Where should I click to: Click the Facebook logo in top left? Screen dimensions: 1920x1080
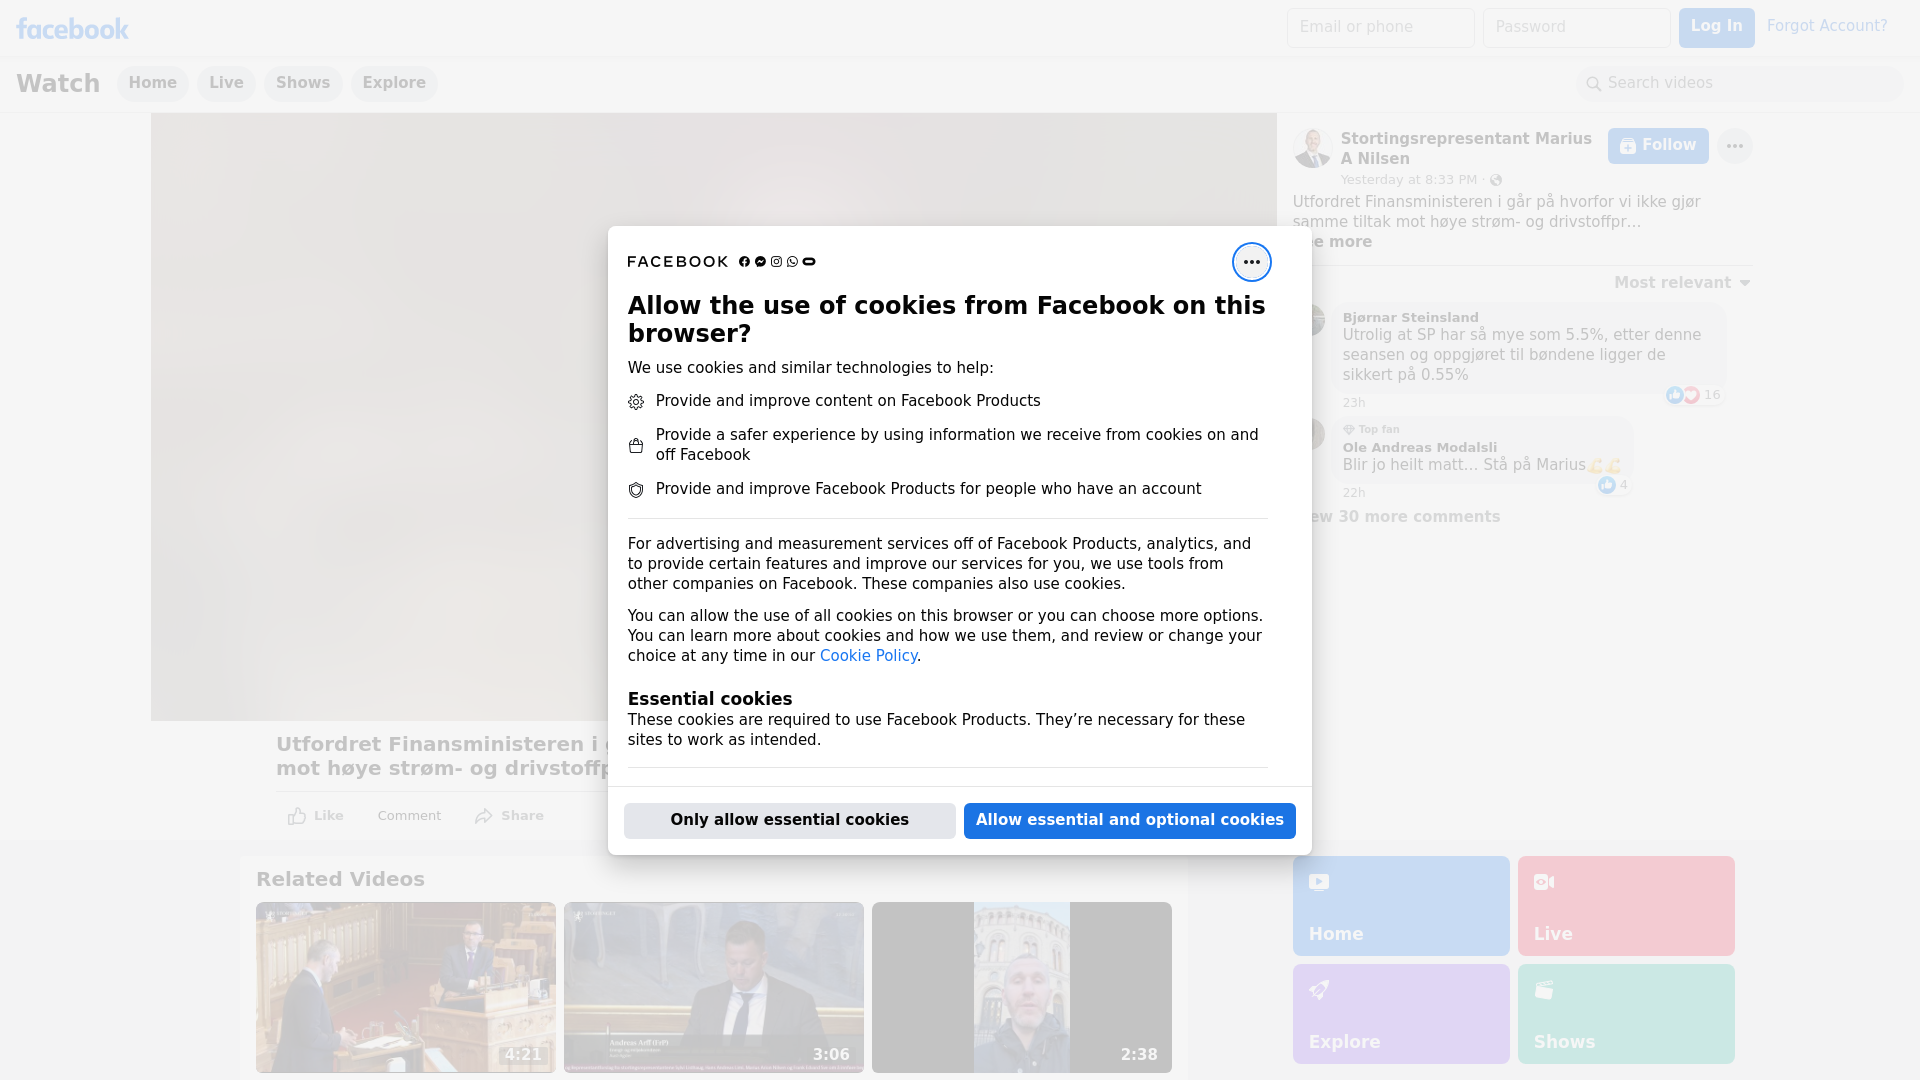[72, 29]
